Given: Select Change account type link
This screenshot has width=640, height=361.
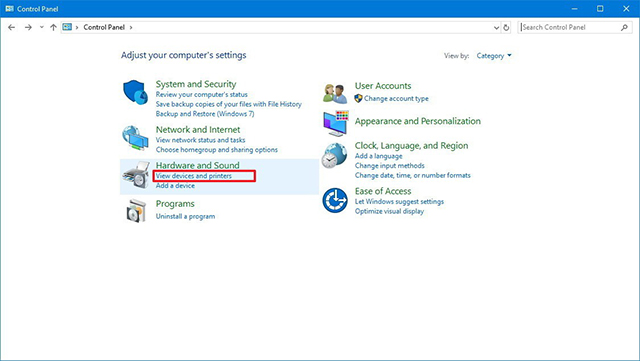Looking at the screenshot, I should [396, 98].
